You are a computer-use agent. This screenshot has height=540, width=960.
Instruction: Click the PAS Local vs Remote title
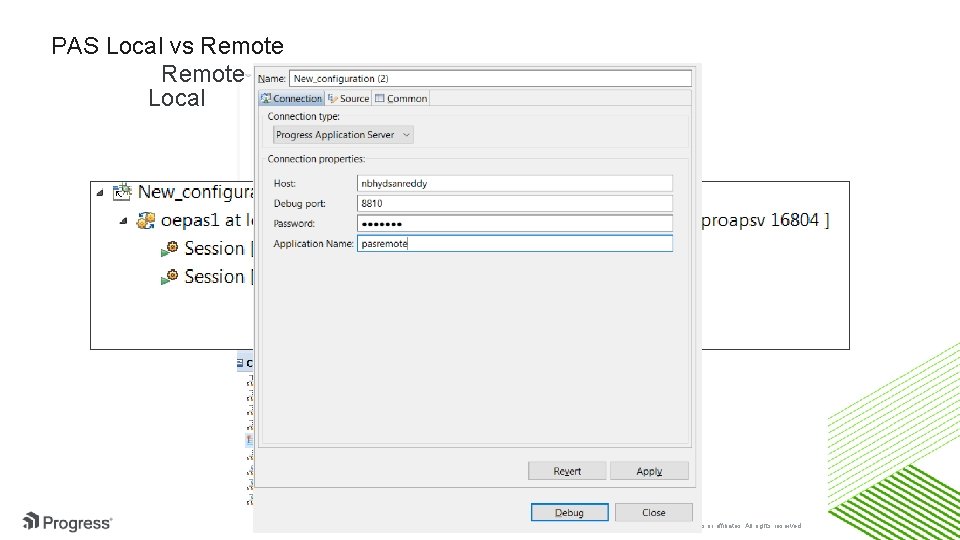pyautogui.click(x=167, y=46)
